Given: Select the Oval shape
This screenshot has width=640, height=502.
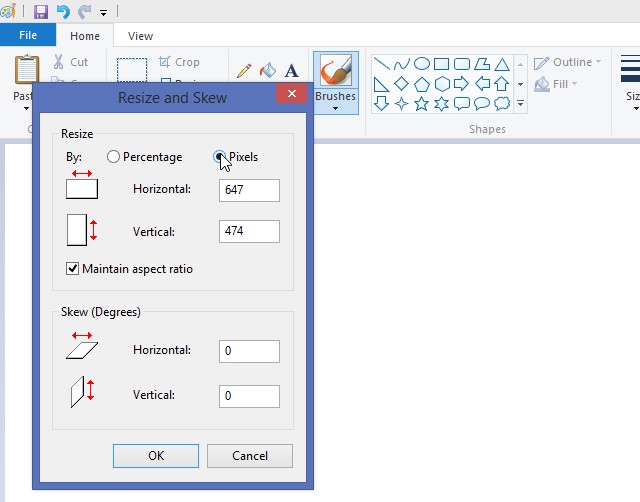Looking at the screenshot, I should (422, 64).
